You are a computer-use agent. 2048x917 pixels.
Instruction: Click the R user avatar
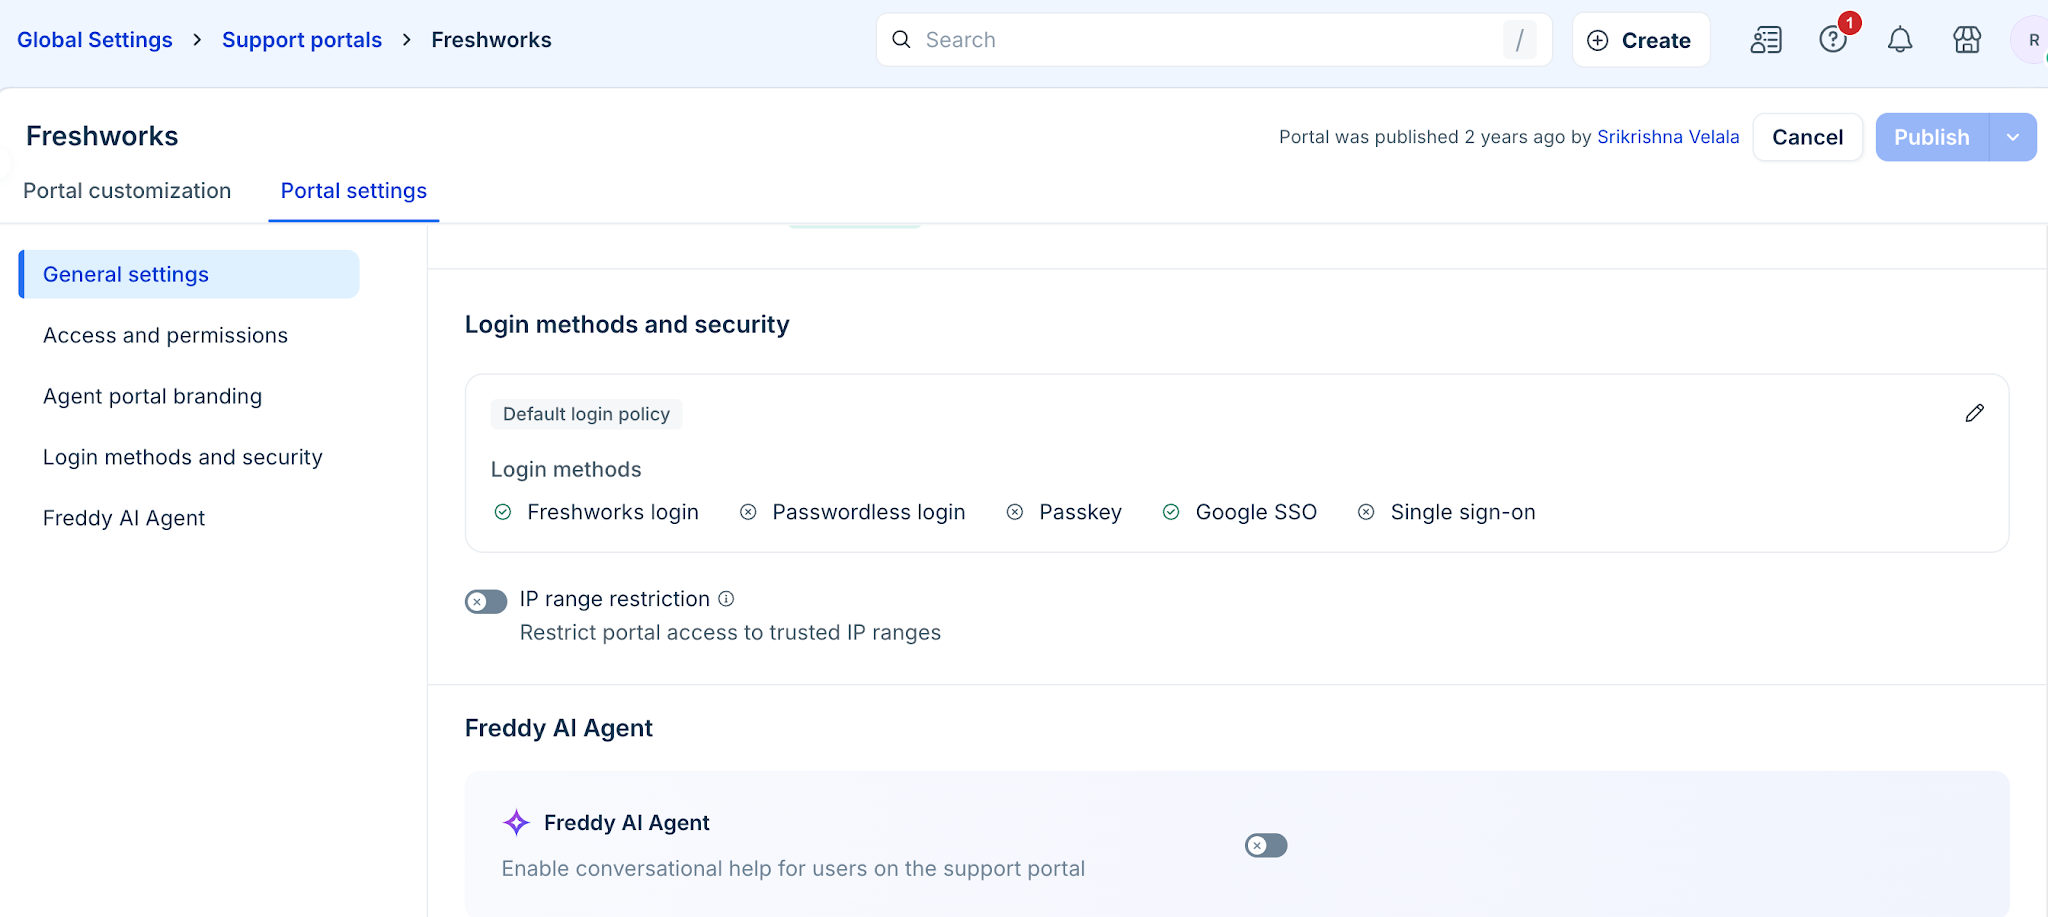(x=2032, y=40)
